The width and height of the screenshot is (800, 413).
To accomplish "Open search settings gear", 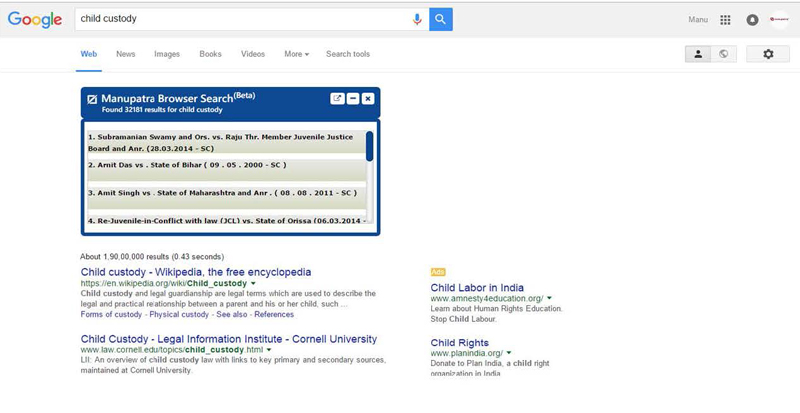I will (x=768, y=54).
